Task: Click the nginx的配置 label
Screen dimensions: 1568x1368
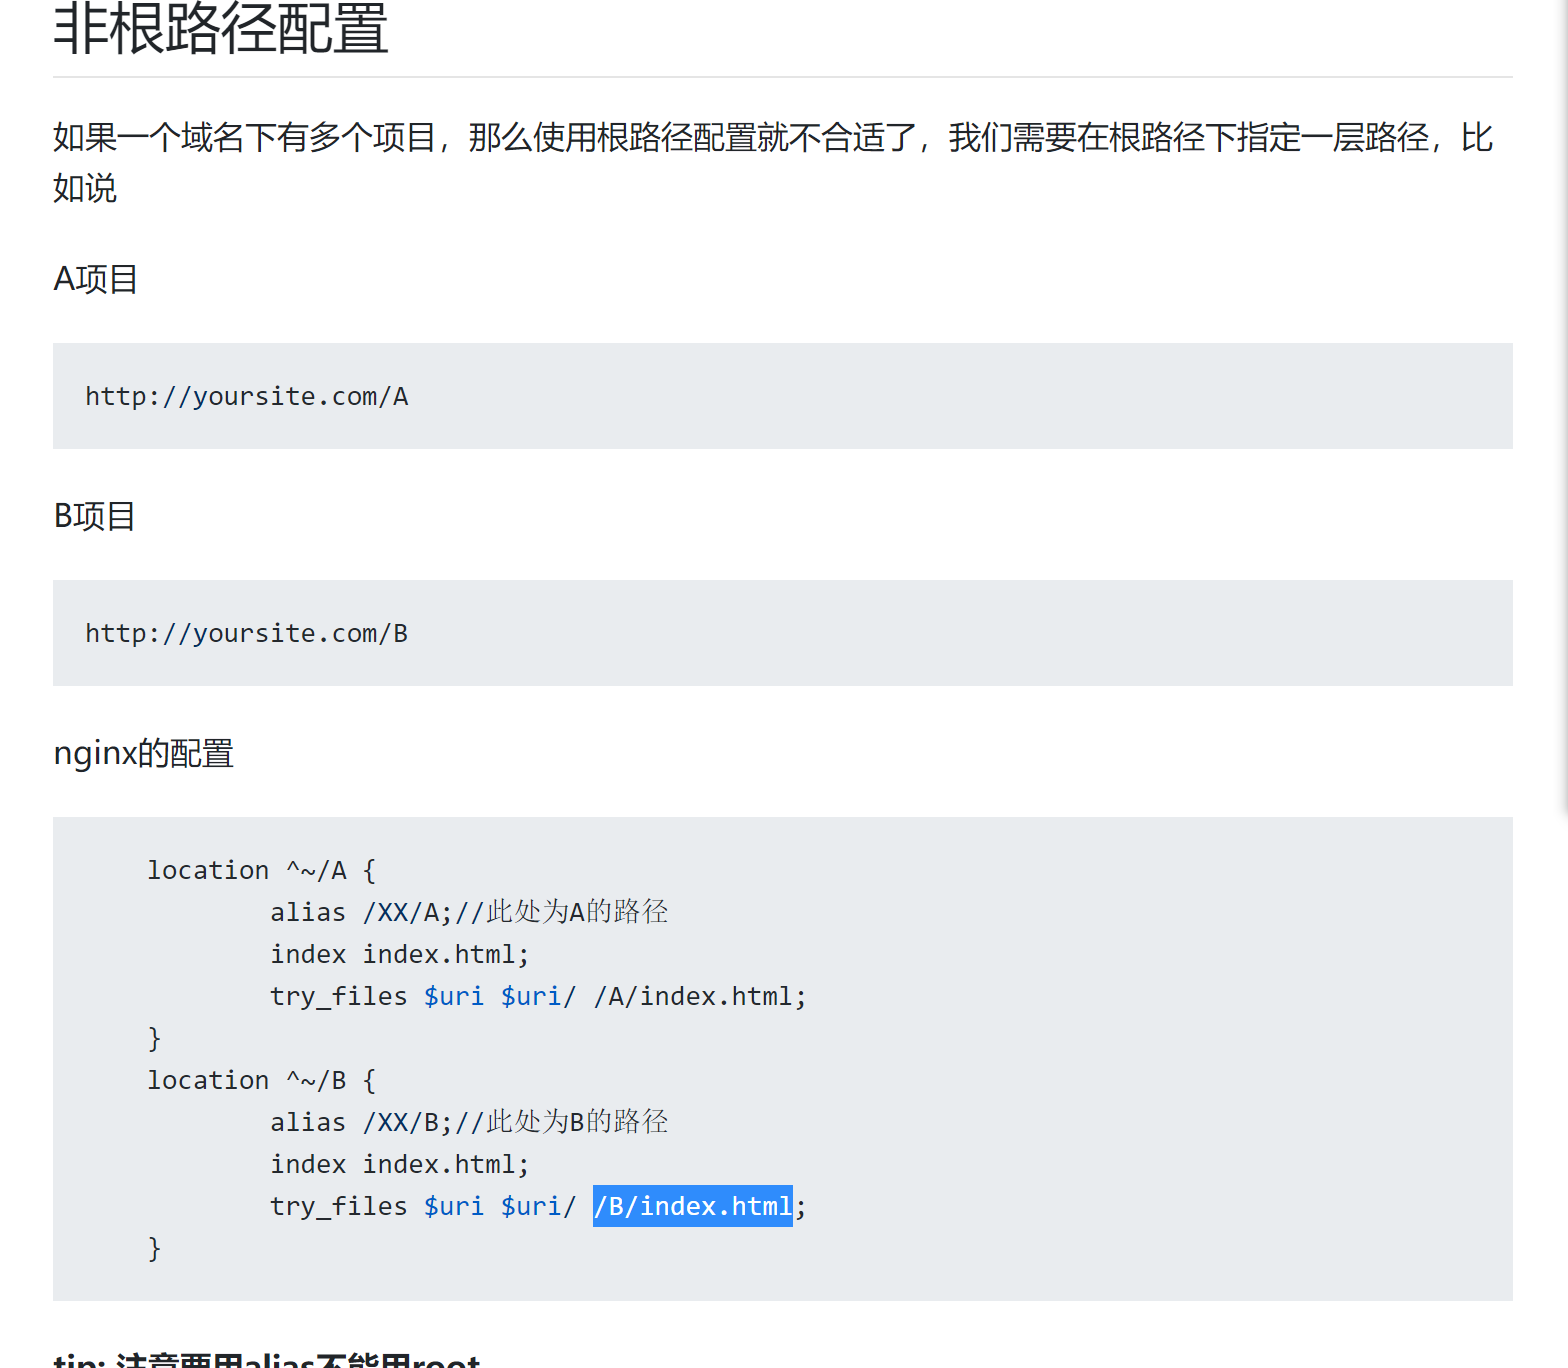Action: coord(143,753)
